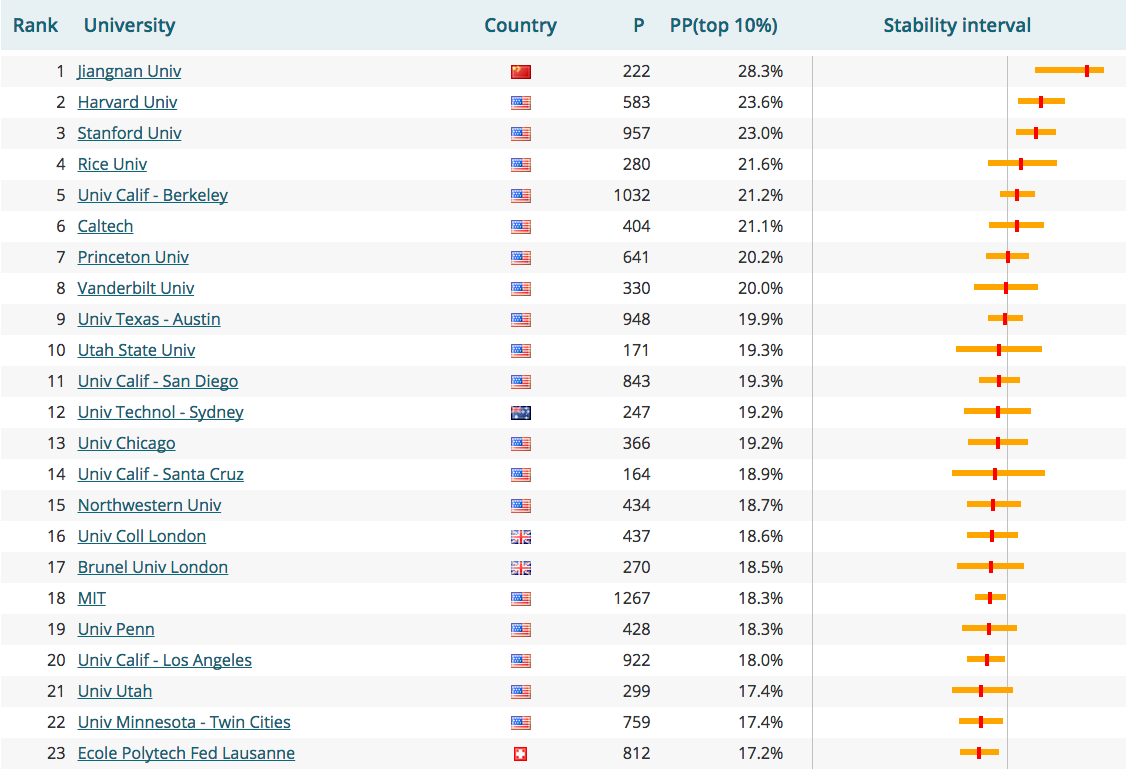Click the Australia flag for Univ Technol - Sydney

click(x=521, y=413)
